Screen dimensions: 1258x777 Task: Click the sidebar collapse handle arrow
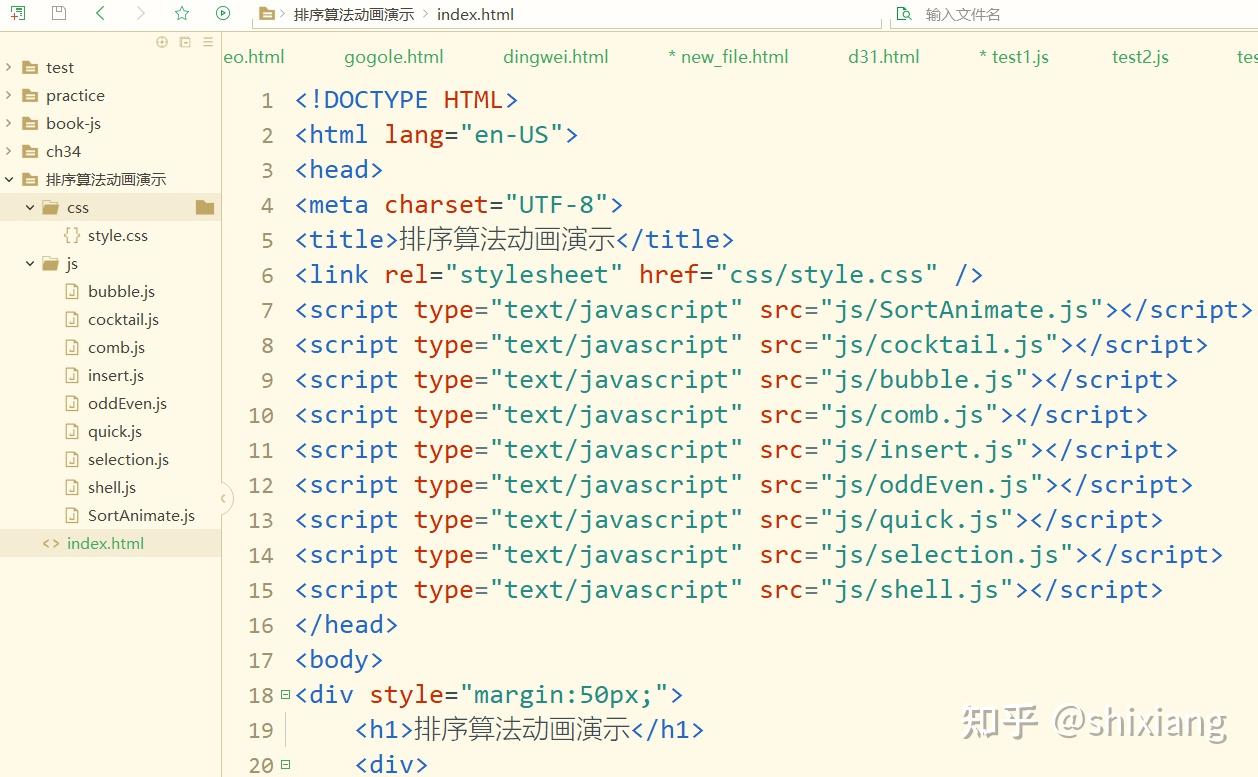click(225, 497)
